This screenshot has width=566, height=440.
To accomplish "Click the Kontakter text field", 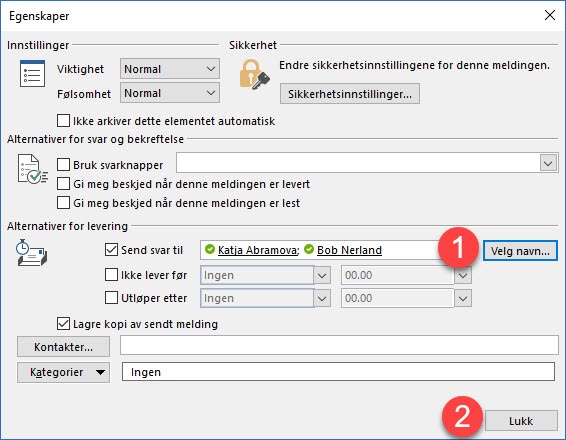I will click(339, 345).
